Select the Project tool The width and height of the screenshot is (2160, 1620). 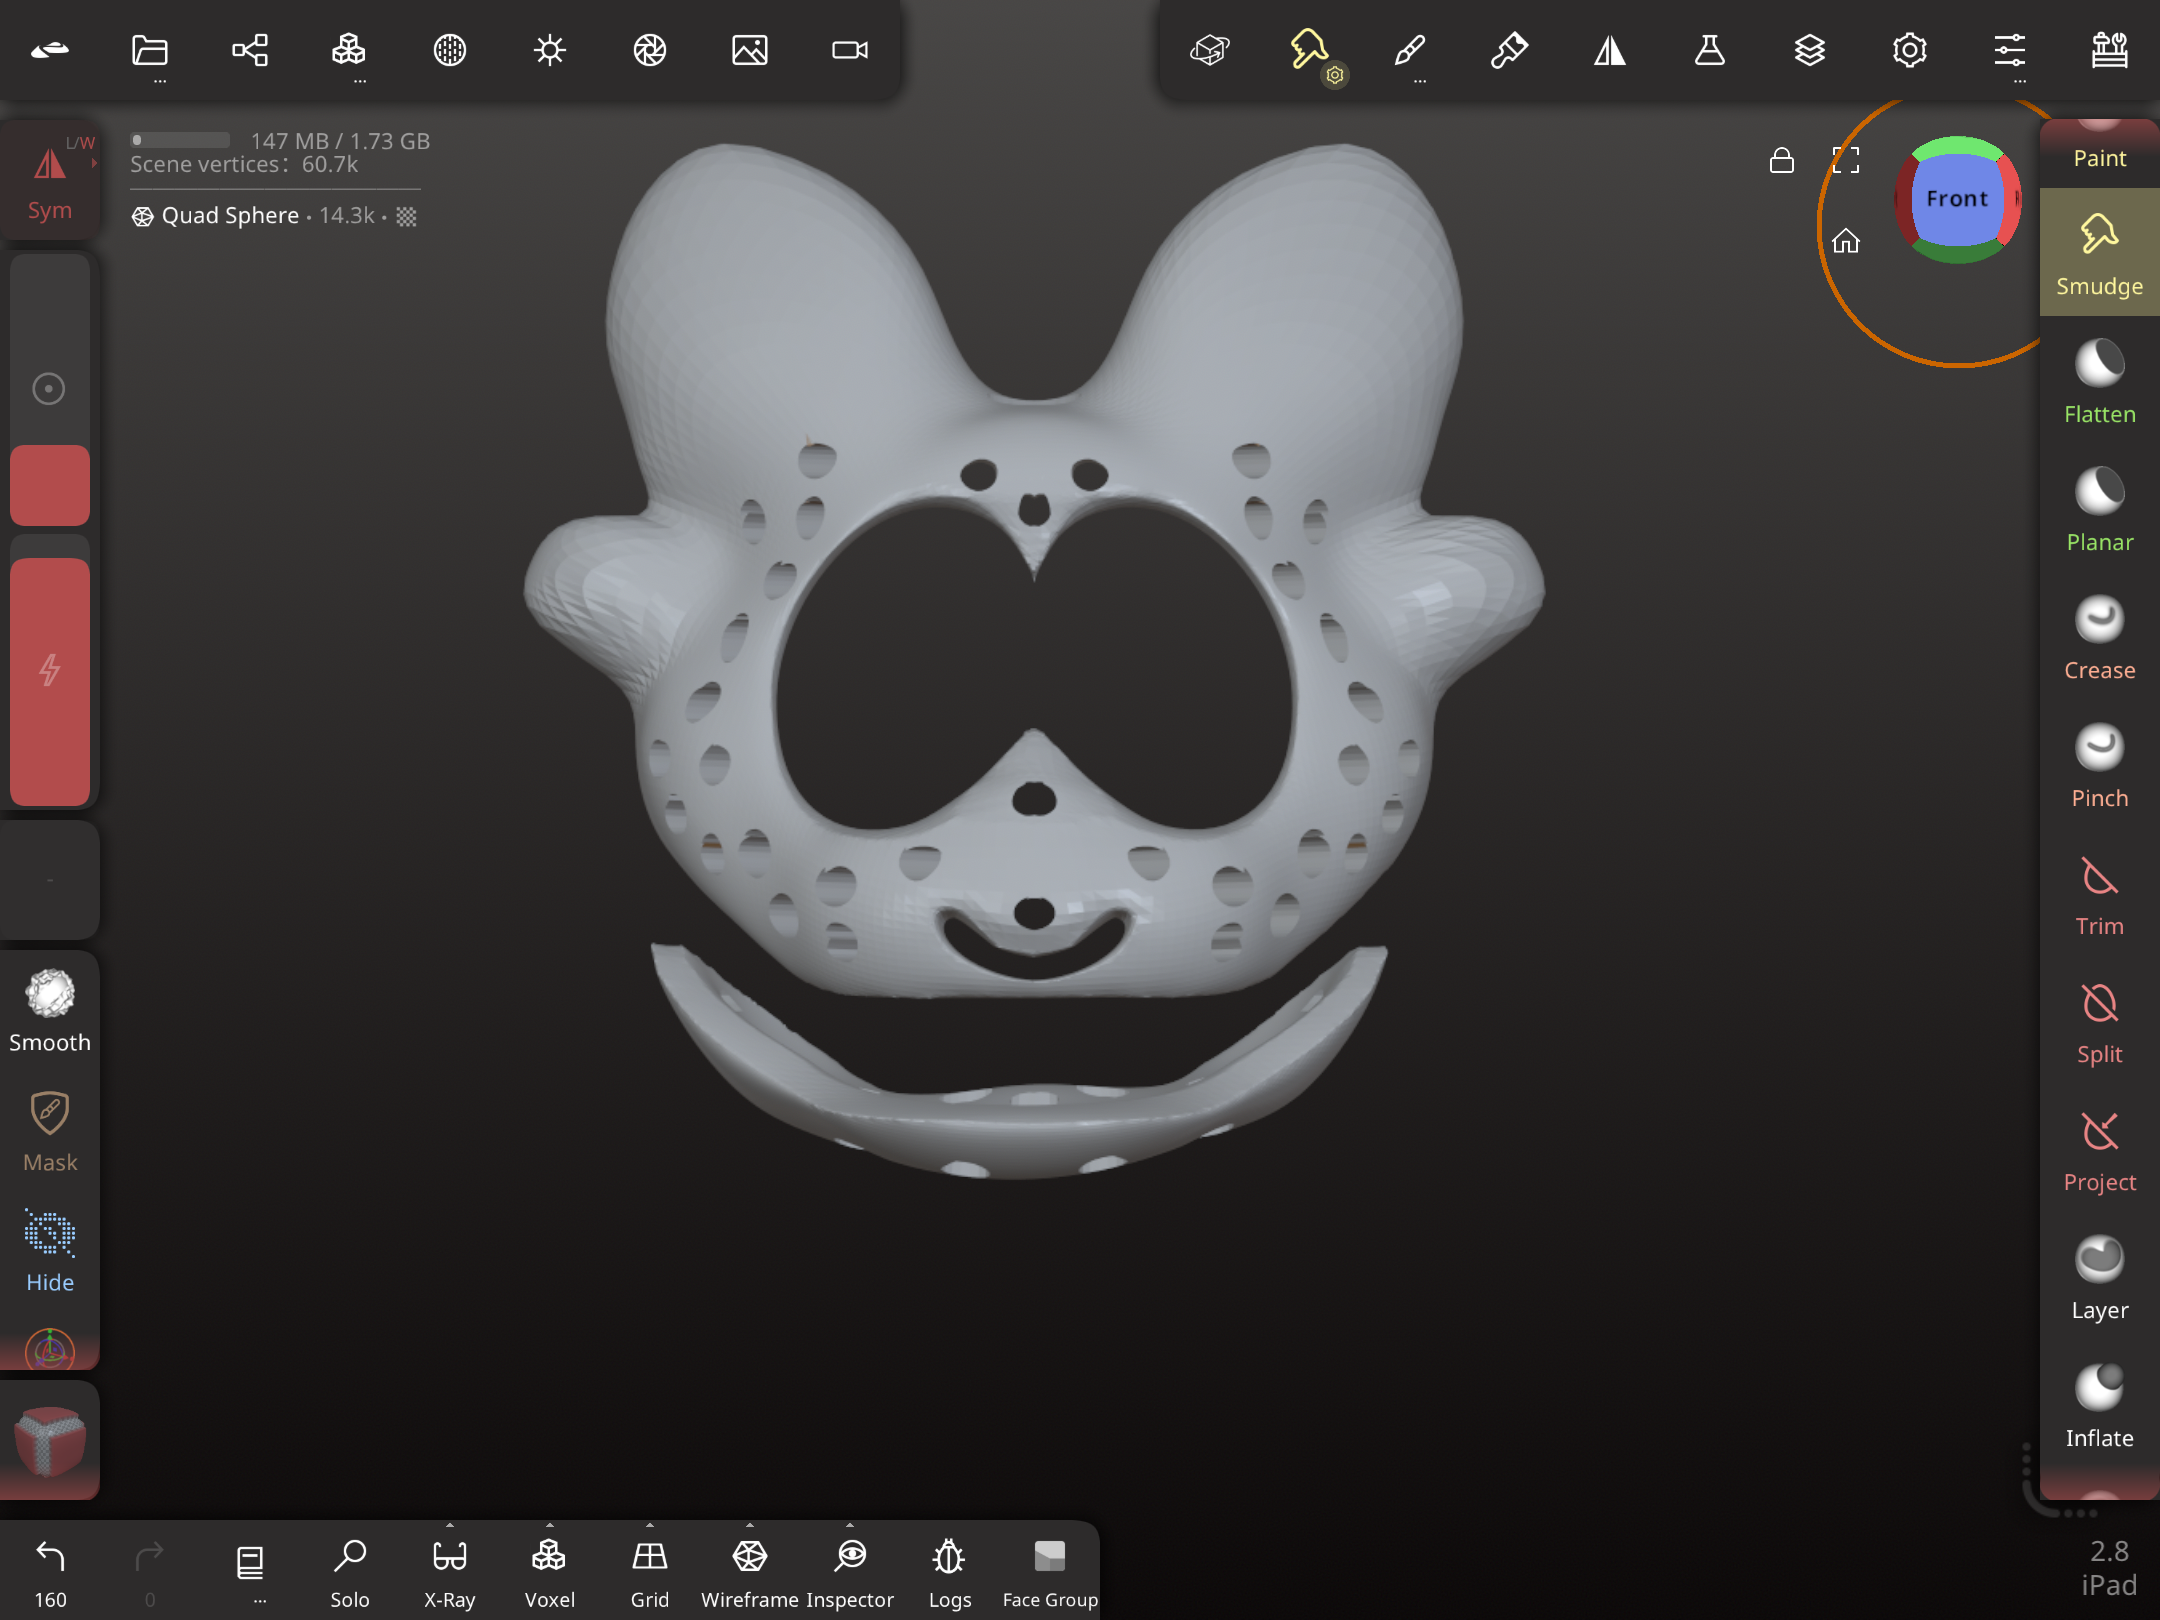(2100, 1150)
